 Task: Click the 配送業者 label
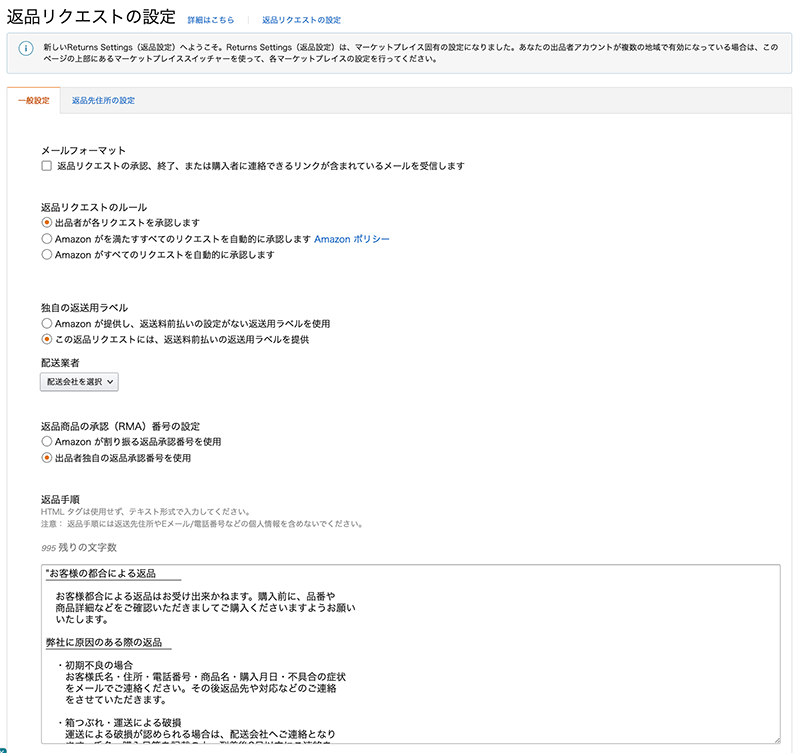[x=60, y=363]
